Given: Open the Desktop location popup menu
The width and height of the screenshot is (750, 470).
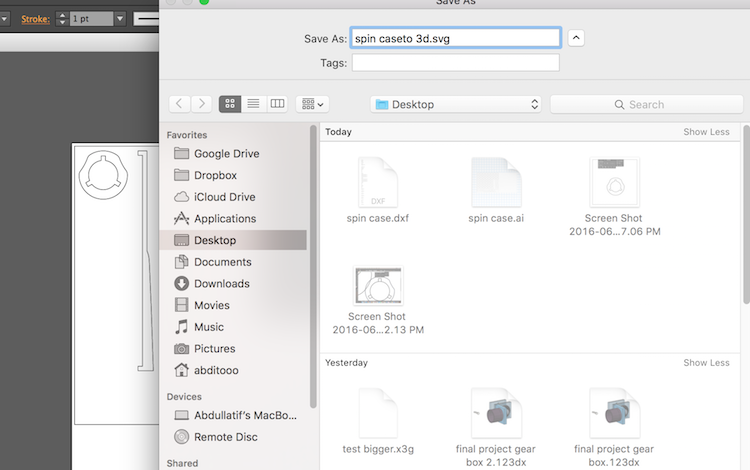Looking at the screenshot, I should pyautogui.click(x=456, y=104).
